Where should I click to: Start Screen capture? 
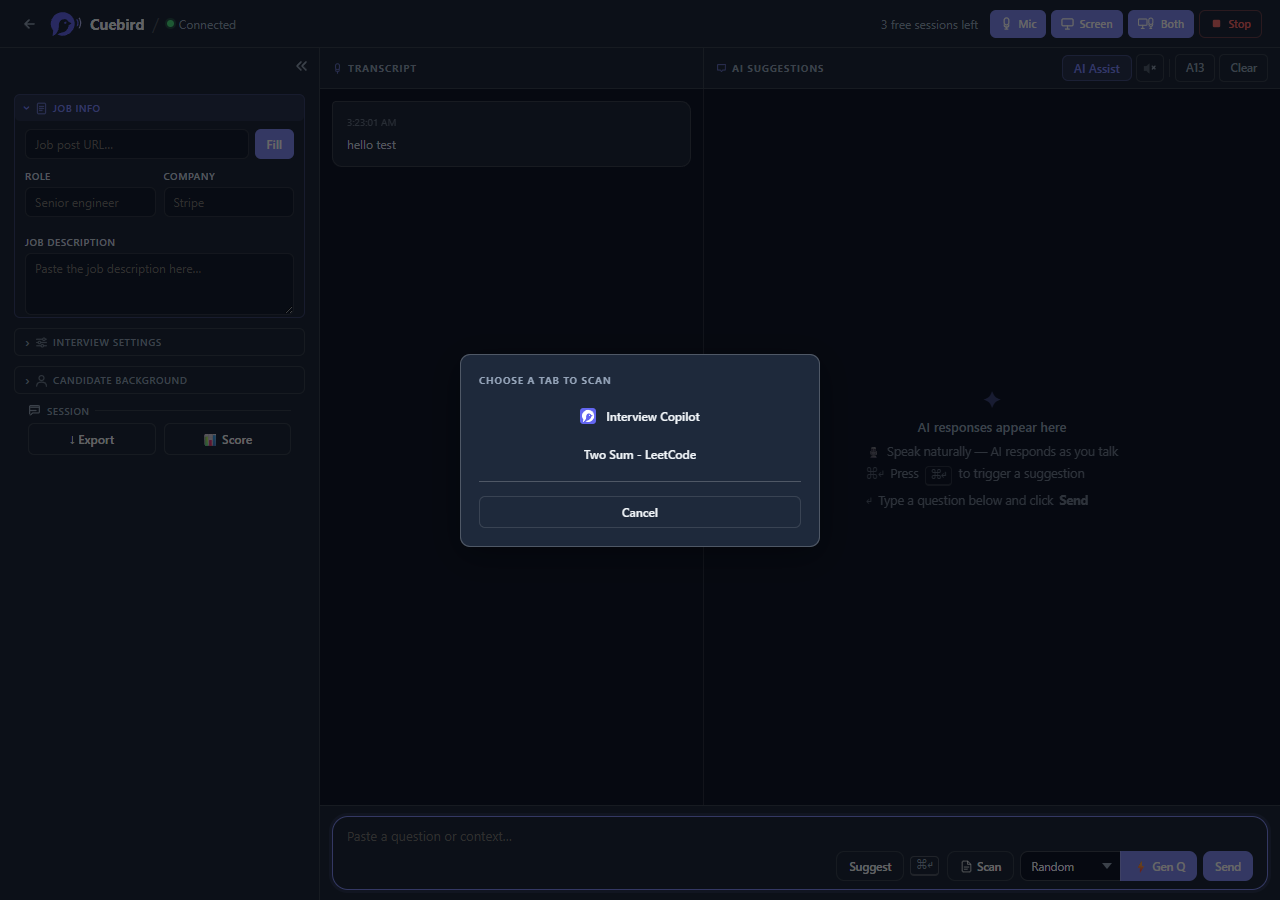tap(1087, 24)
